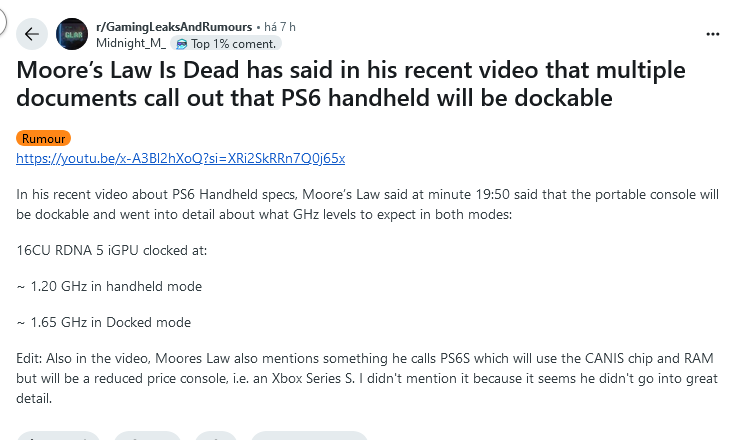Click the Edit paragraph mentioning PS6S

(367, 378)
